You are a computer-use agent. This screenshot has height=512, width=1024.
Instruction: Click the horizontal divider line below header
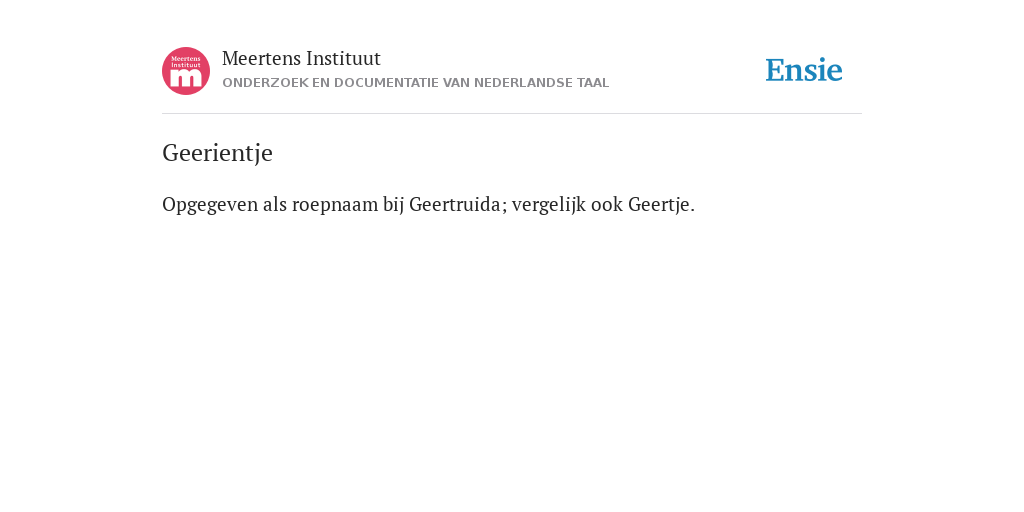[x=512, y=114]
